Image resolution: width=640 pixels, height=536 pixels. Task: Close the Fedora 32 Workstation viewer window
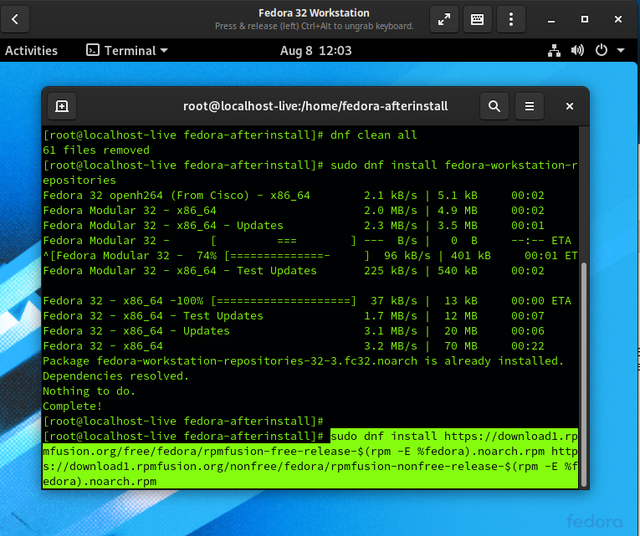click(618, 19)
